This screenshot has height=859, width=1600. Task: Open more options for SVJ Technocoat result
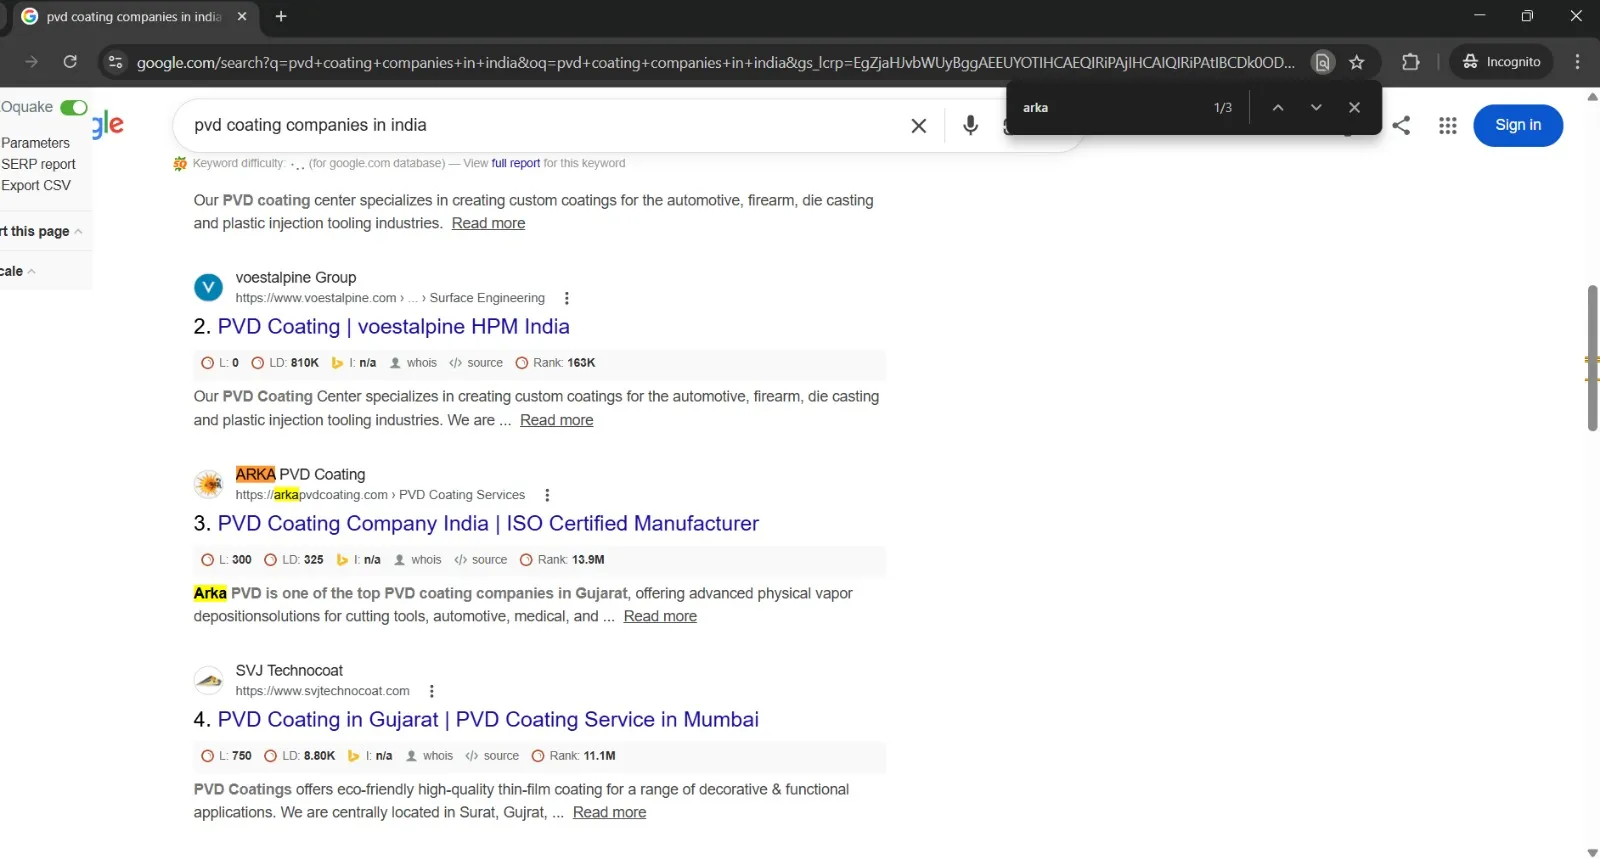431,691
